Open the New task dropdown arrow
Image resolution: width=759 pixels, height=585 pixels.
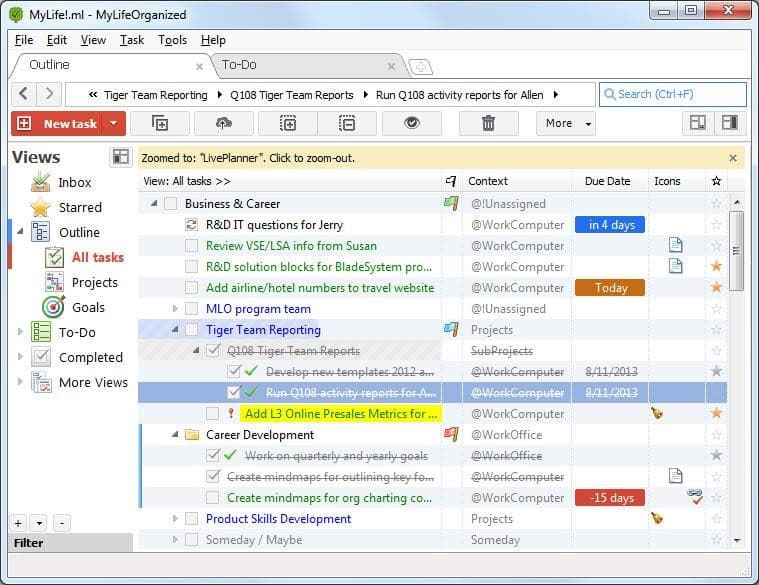click(x=114, y=123)
